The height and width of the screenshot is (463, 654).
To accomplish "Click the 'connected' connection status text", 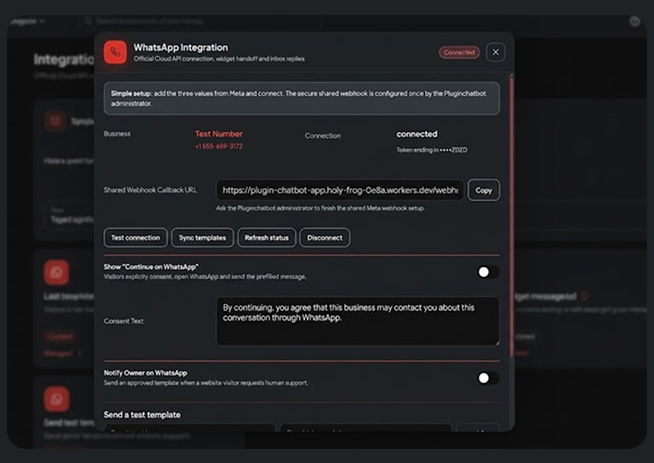I will [417, 134].
